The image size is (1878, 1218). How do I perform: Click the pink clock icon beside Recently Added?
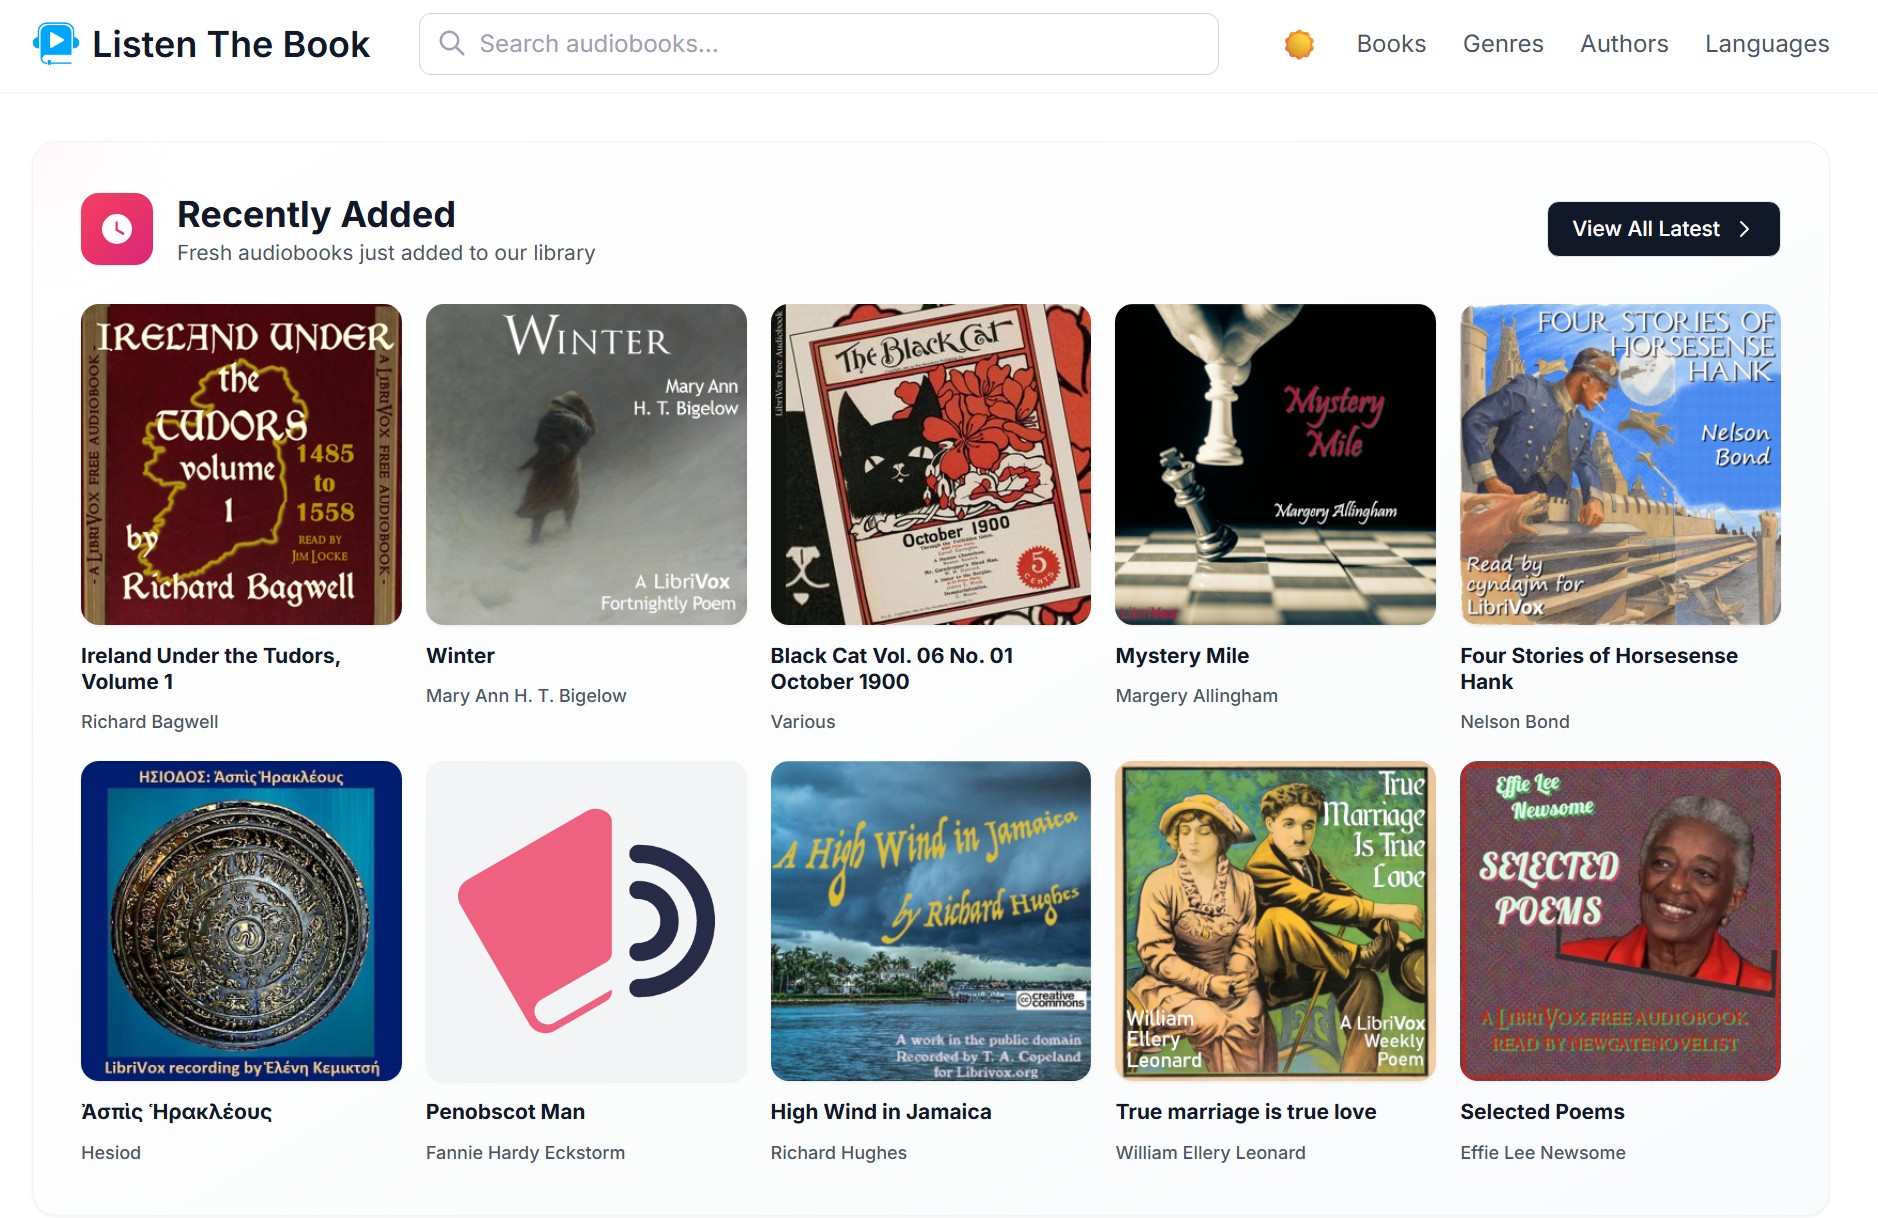(x=117, y=229)
